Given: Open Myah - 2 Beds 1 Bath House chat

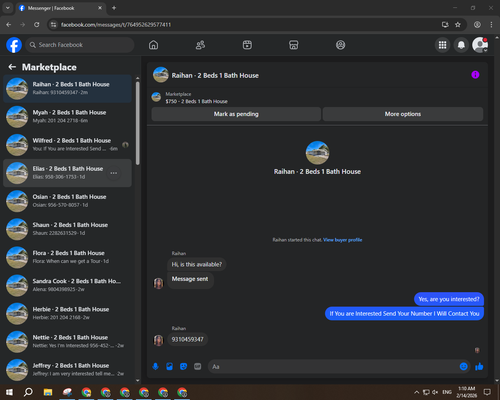Looking at the screenshot, I should tap(68, 117).
